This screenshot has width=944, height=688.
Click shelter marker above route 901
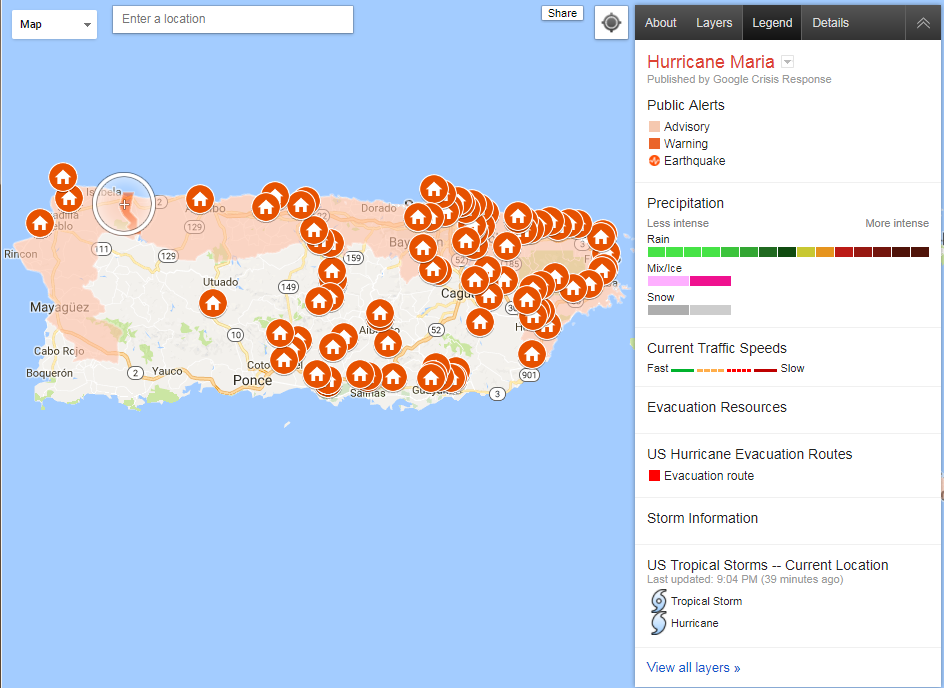coord(532,354)
